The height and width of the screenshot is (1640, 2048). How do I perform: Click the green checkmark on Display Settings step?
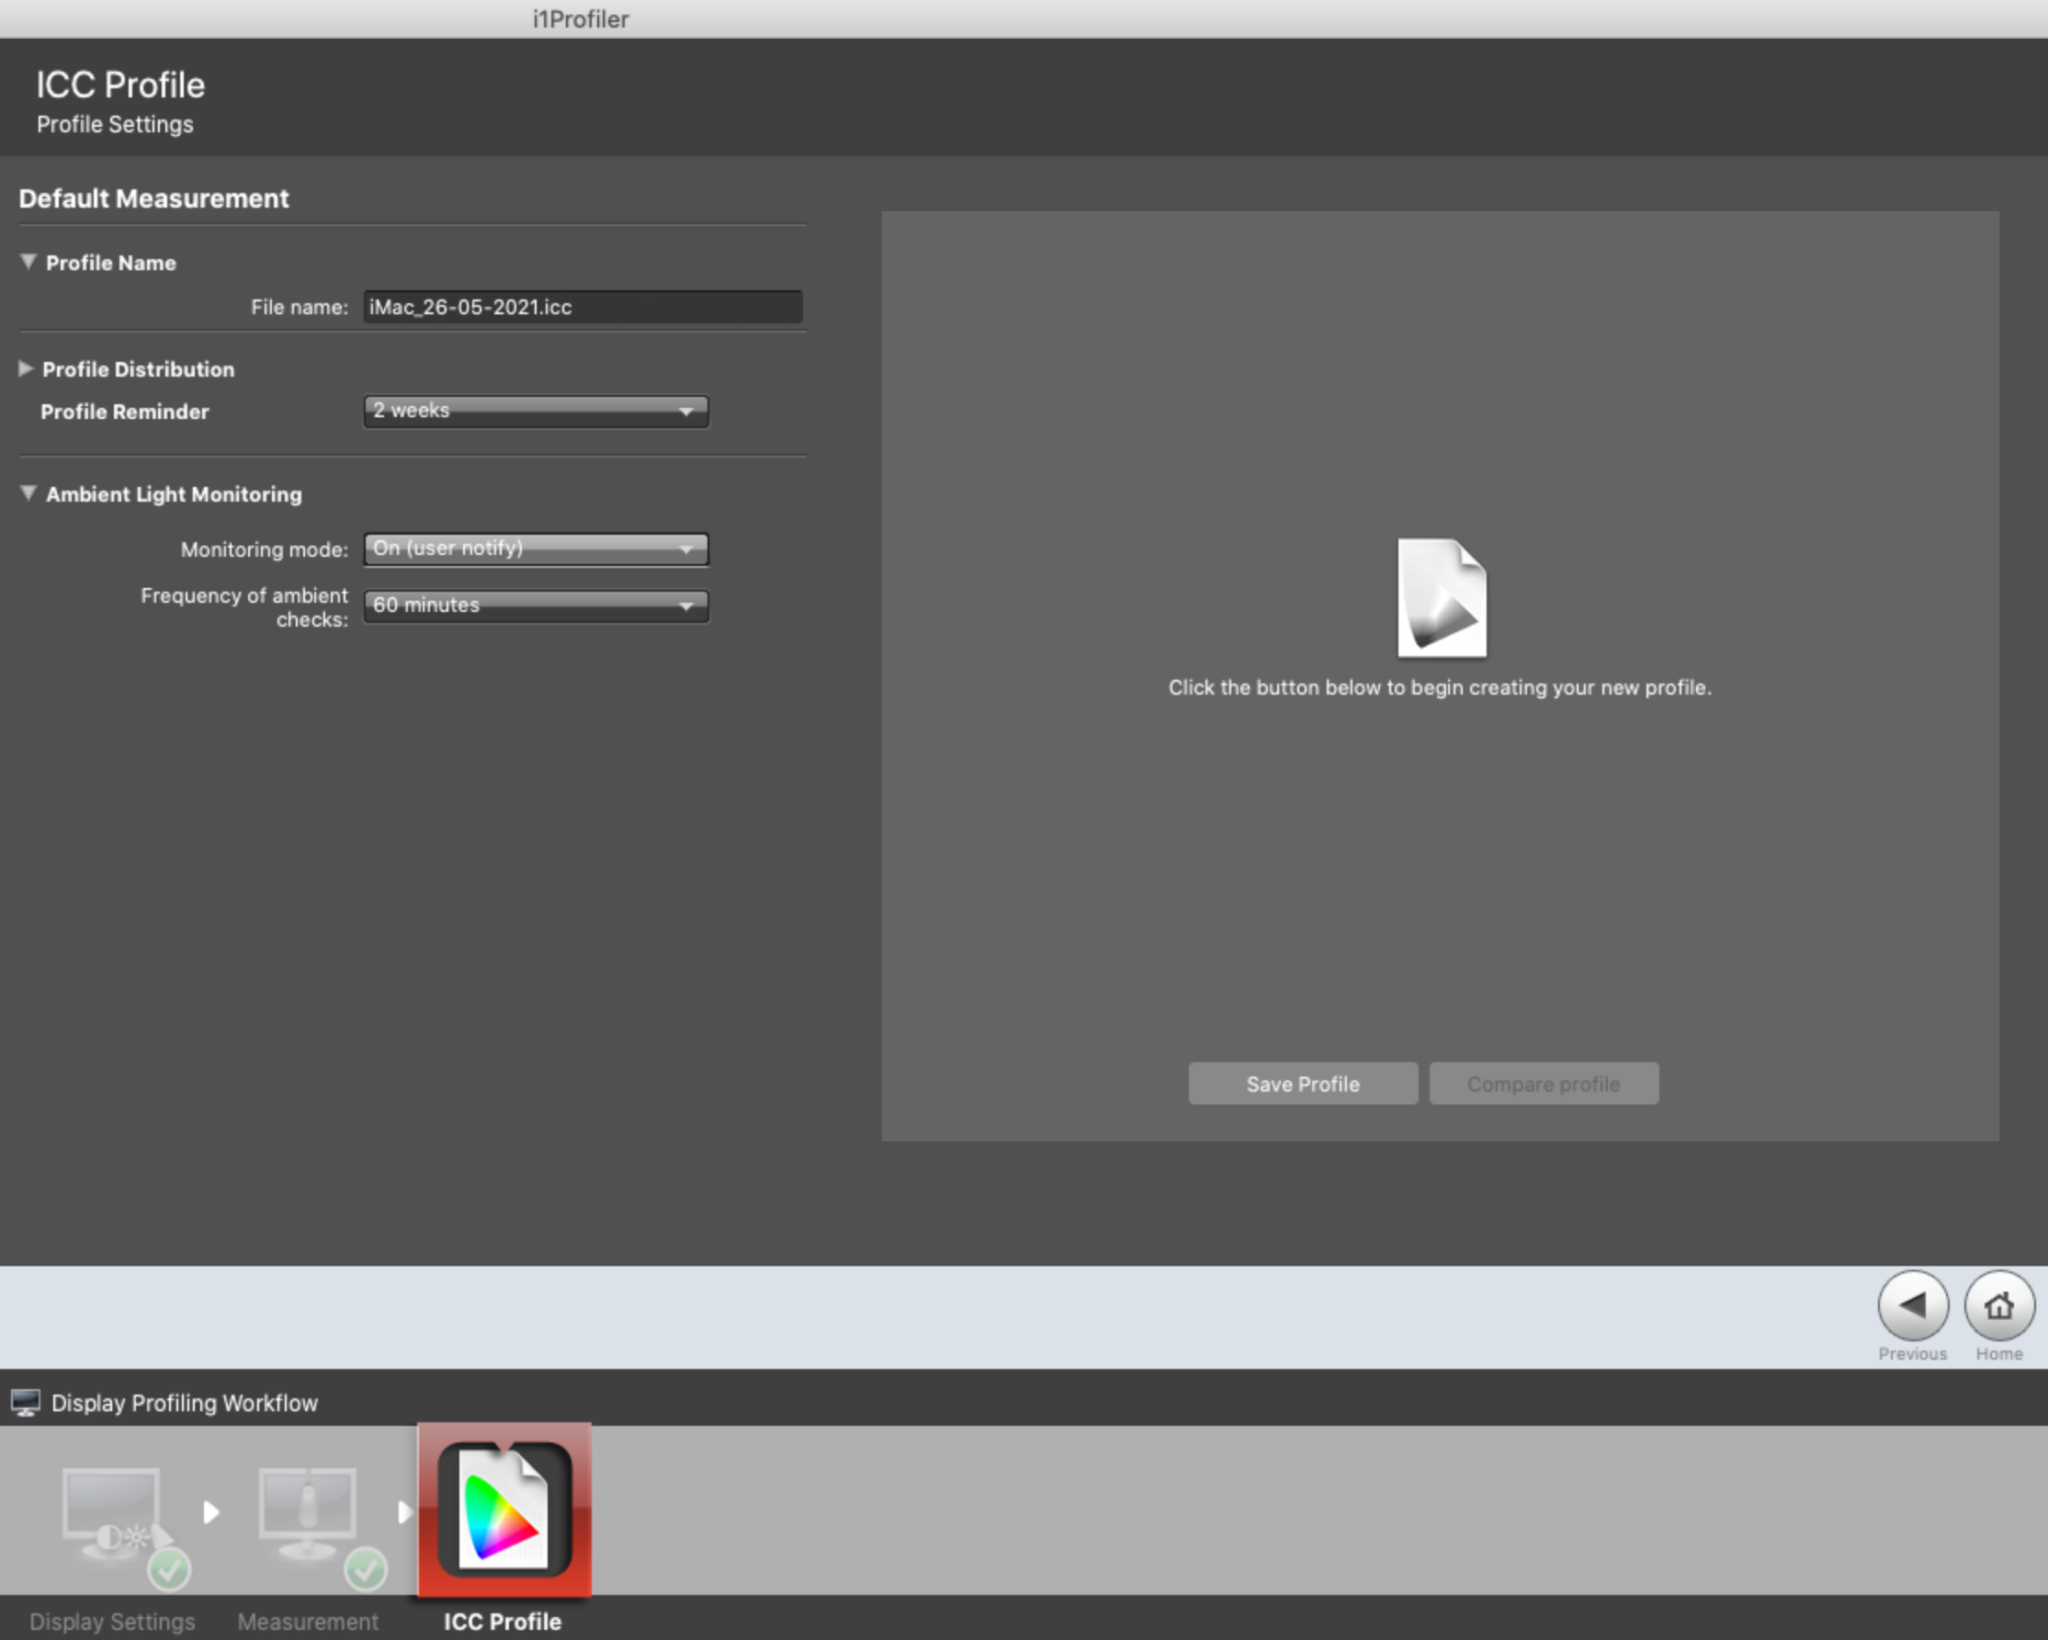(170, 1569)
